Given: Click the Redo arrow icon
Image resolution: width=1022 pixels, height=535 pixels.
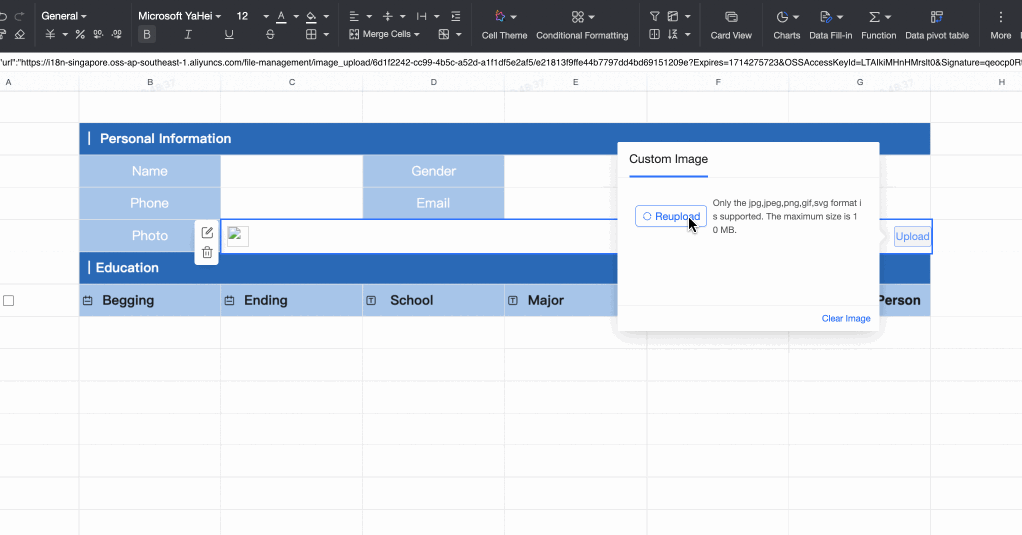Looking at the screenshot, I should click(x=20, y=16).
